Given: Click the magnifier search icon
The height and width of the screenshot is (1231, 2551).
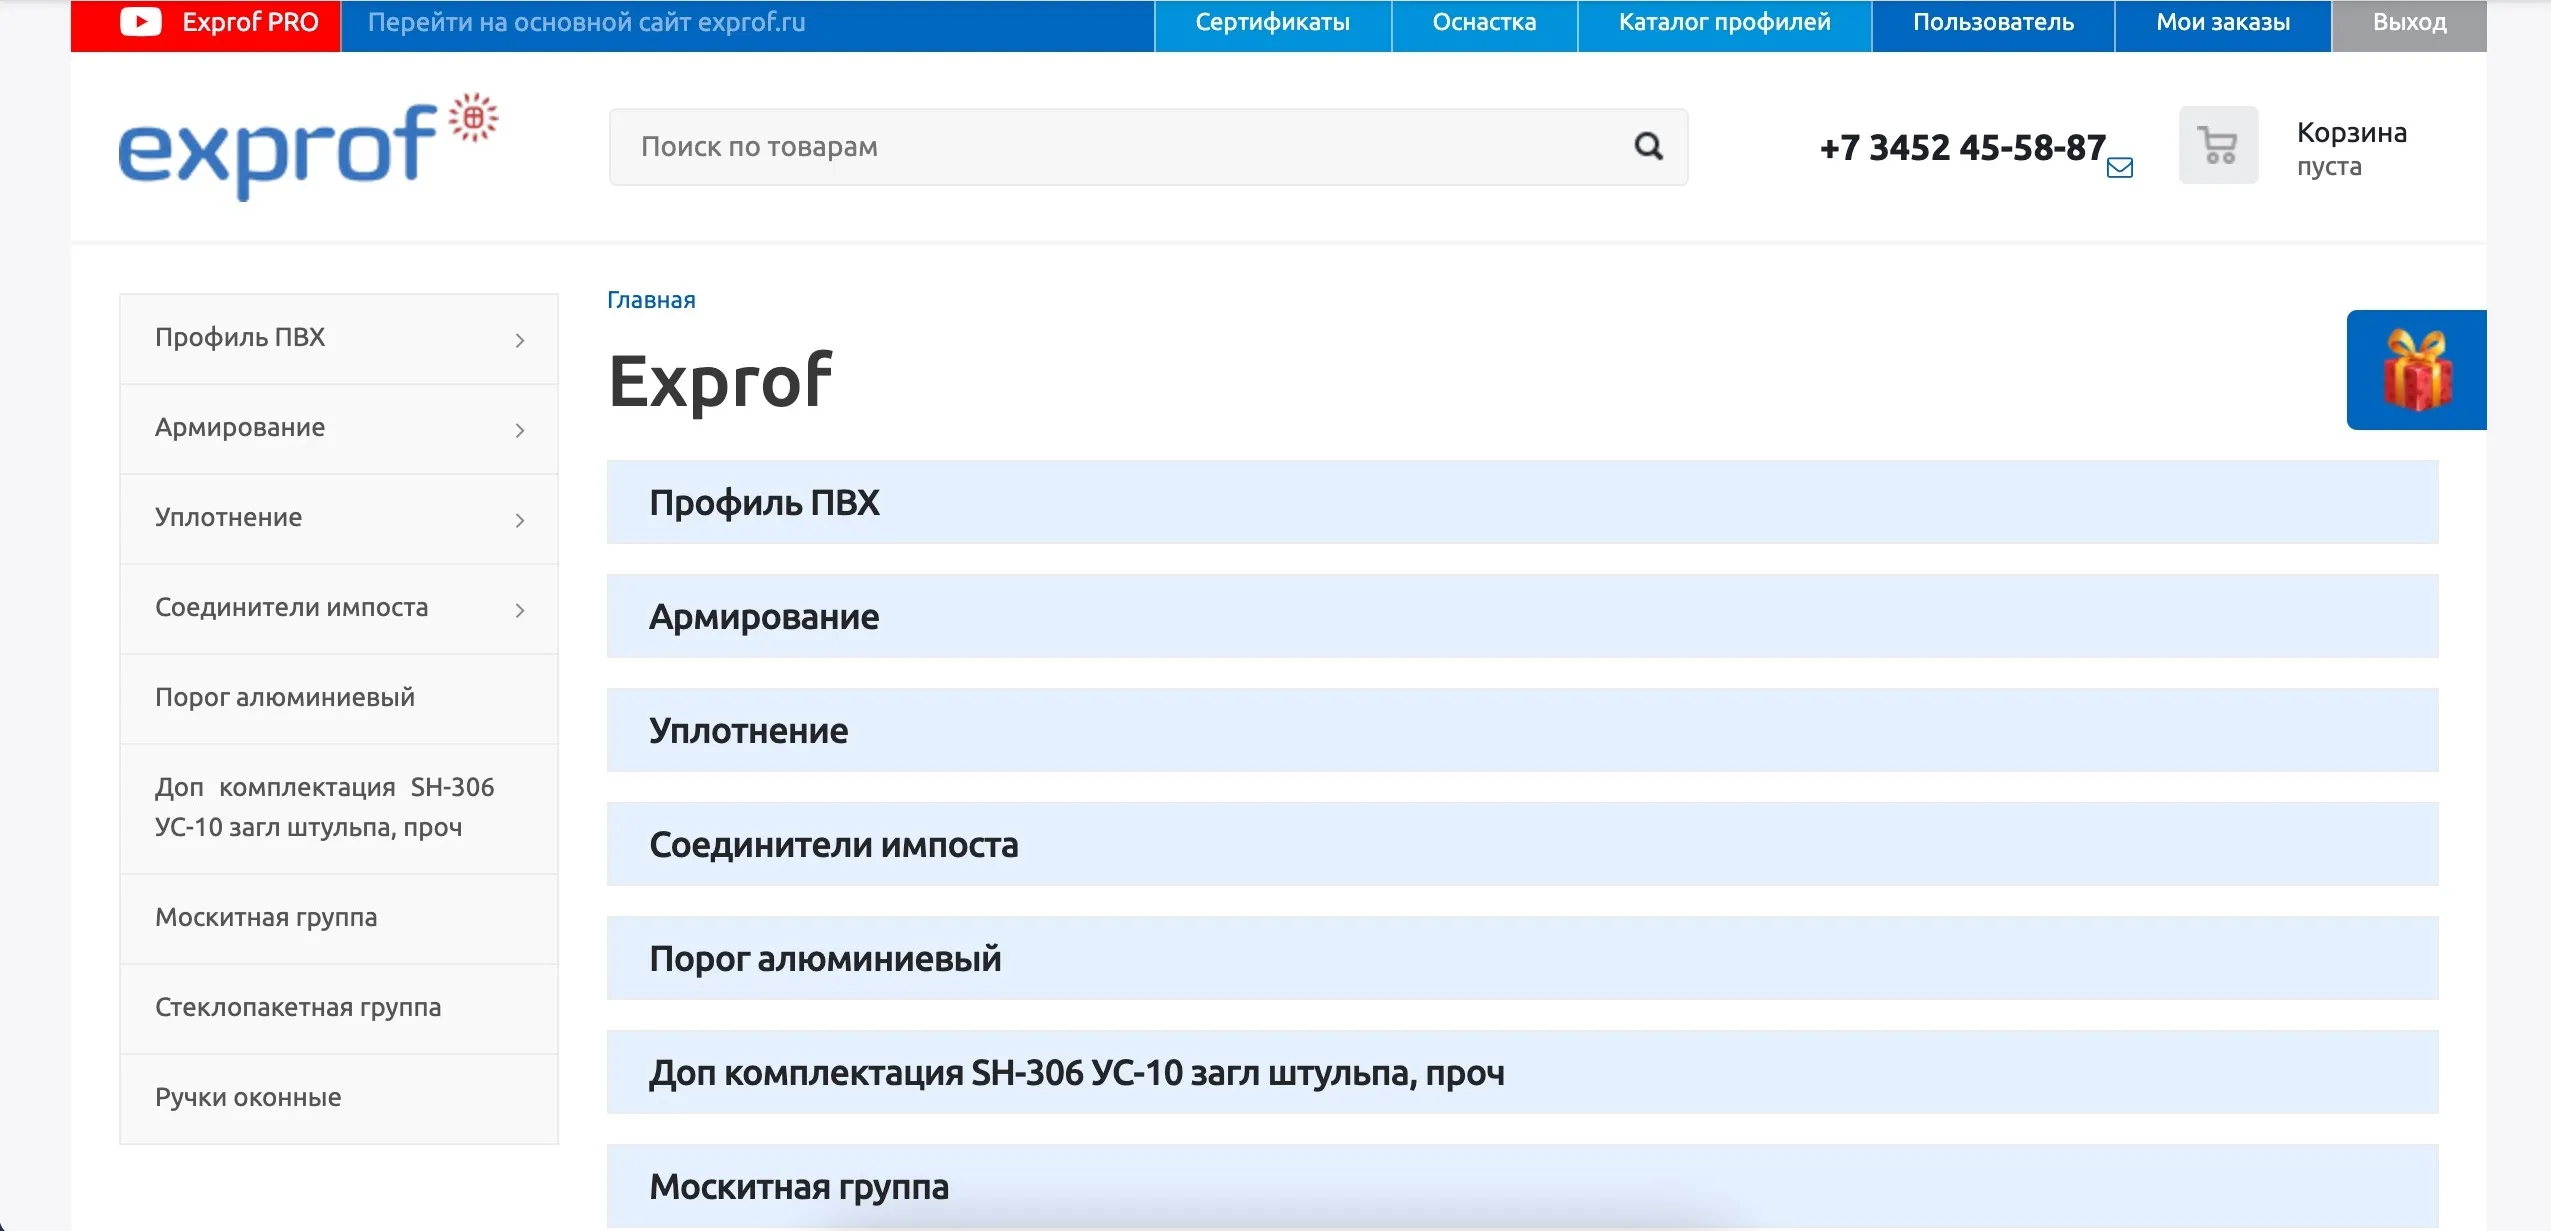Looking at the screenshot, I should 1648,147.
